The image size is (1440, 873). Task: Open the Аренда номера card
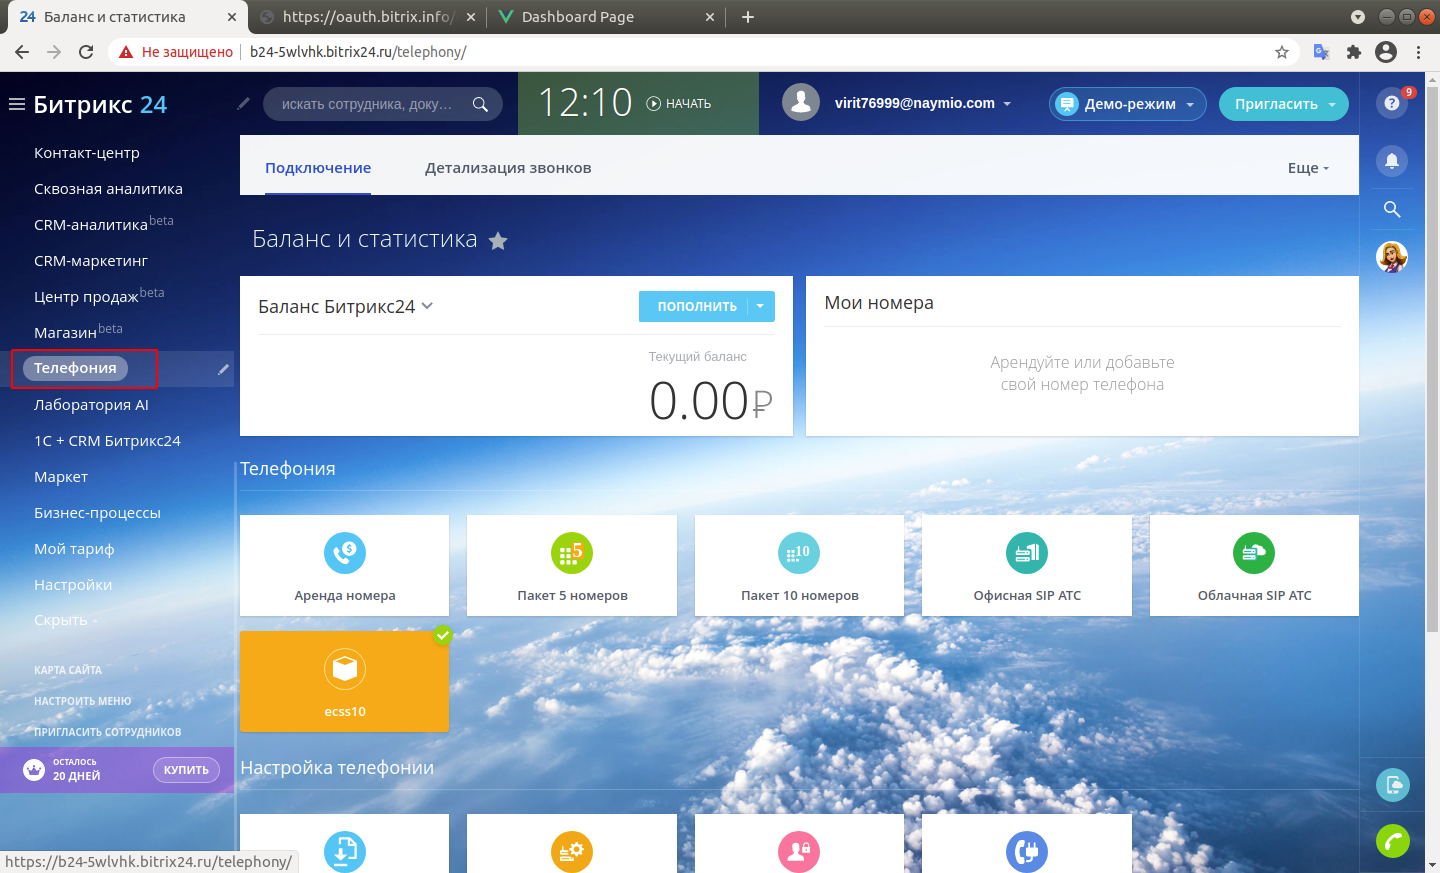click(x=345, y=565)
